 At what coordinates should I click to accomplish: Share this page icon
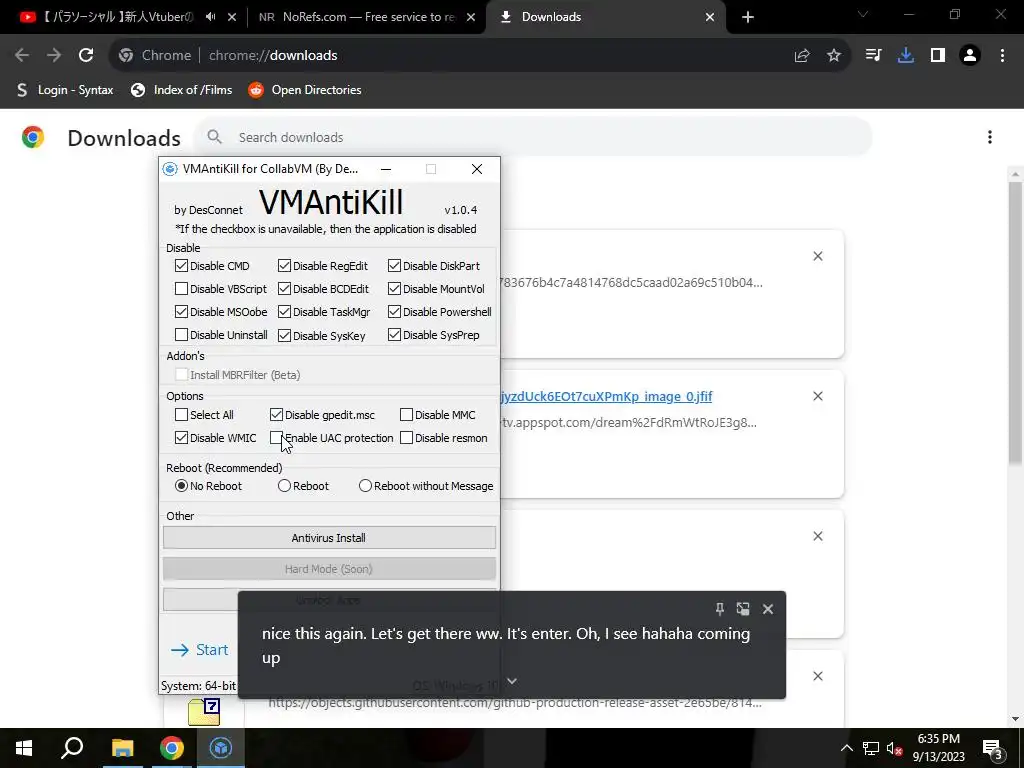point(802,56)
